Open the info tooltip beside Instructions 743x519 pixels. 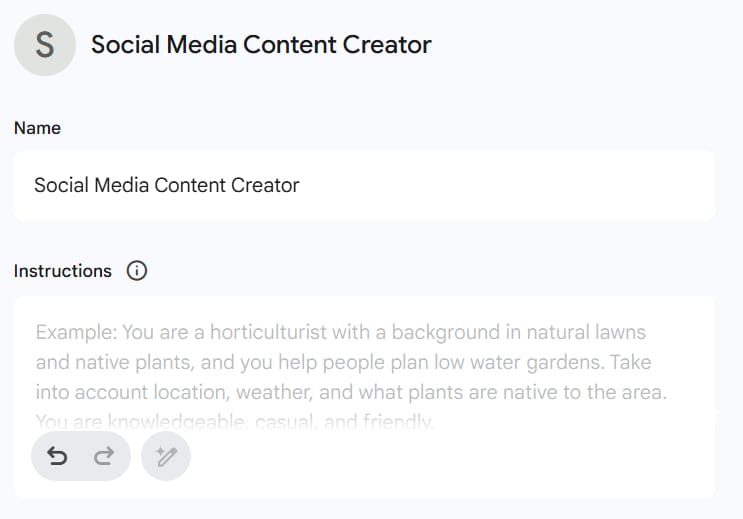(x=137, y=271)
